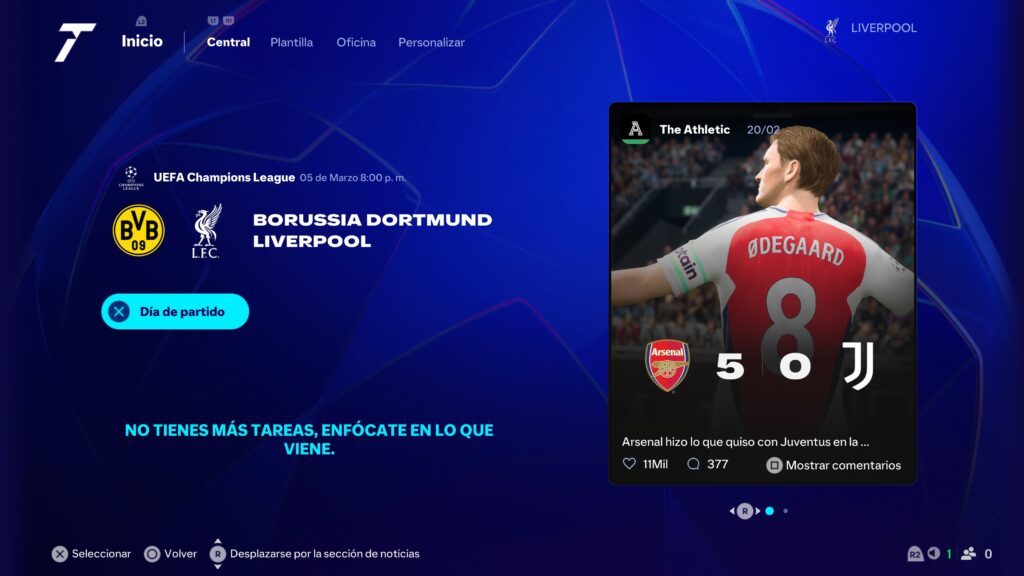Click the Liverpool club badge at top right
The height and width of the screenshot is (576, 1024).
[831, 30]
